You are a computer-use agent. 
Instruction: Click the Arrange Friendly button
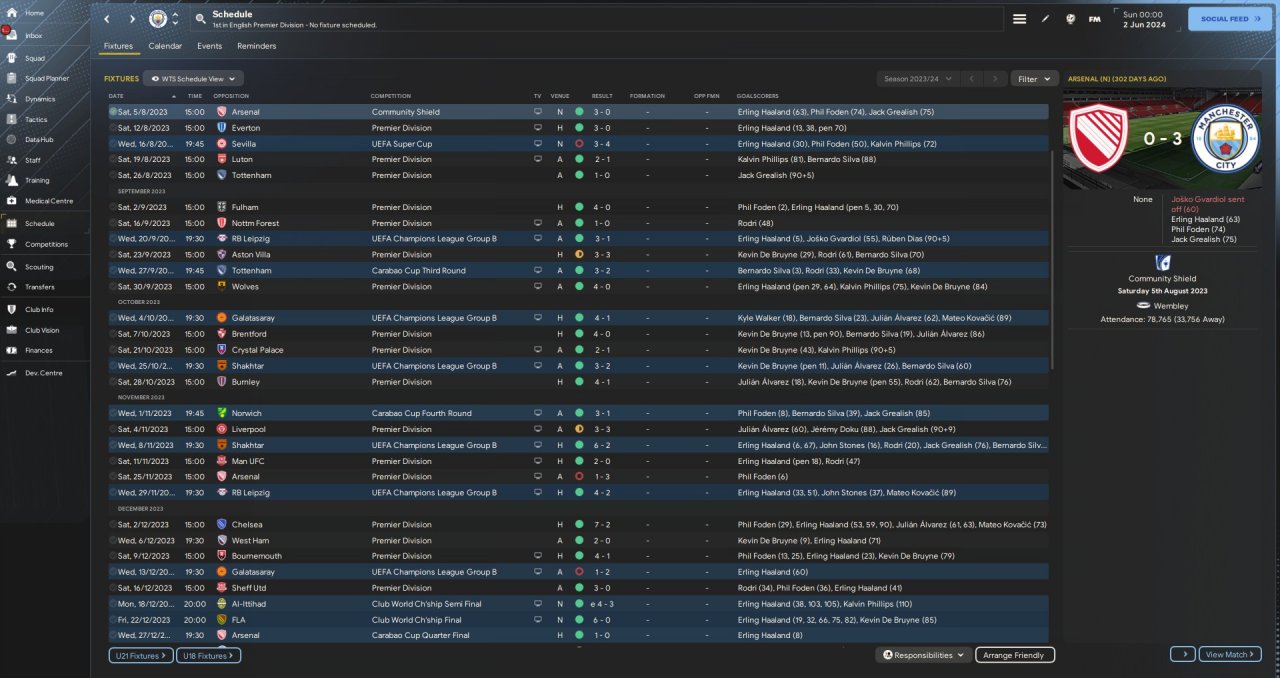click(1014, 655)
